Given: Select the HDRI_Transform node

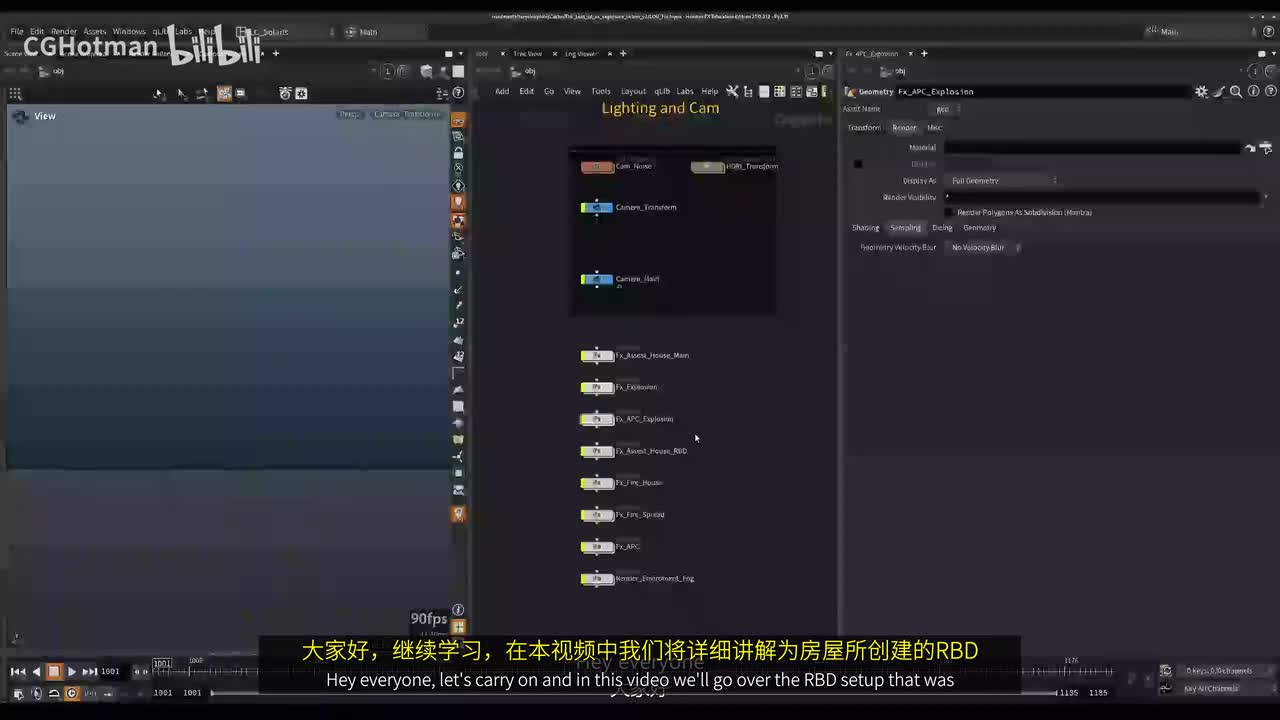Looking at the screenshot, I should tap(707, 167).
